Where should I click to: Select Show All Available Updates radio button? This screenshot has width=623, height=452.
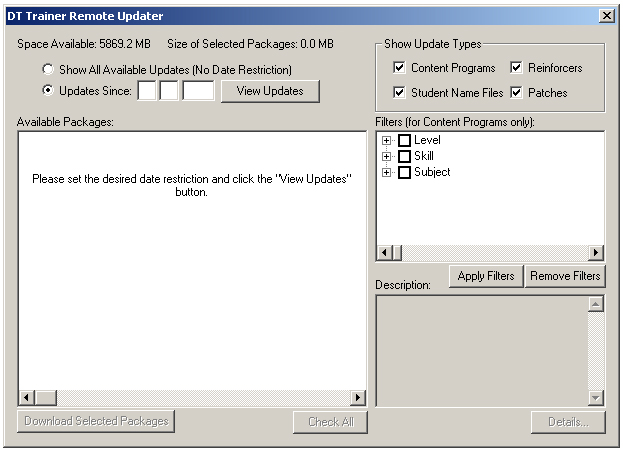(x=48, y=70)
